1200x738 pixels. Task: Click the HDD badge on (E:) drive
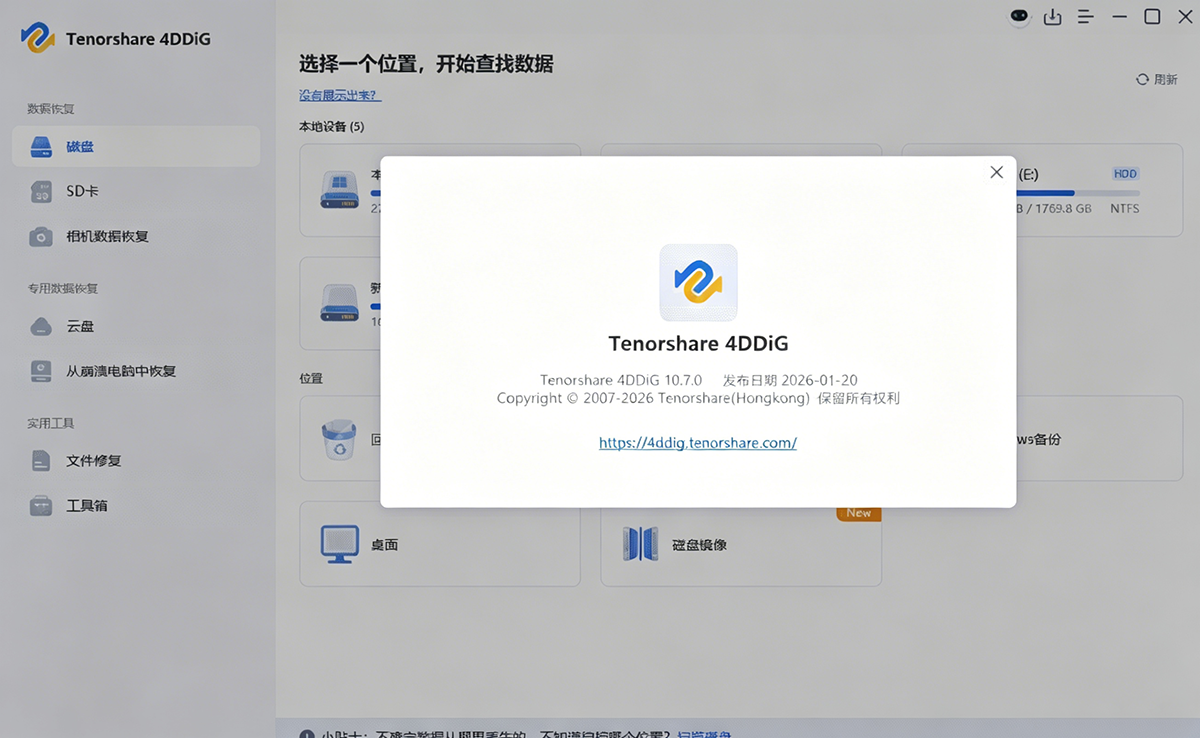(x=1125, y=174)
